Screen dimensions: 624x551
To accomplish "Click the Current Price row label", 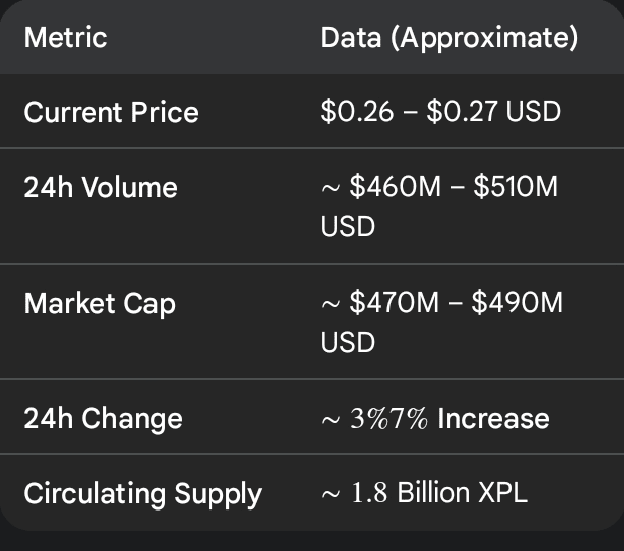I will pos(111,112).
